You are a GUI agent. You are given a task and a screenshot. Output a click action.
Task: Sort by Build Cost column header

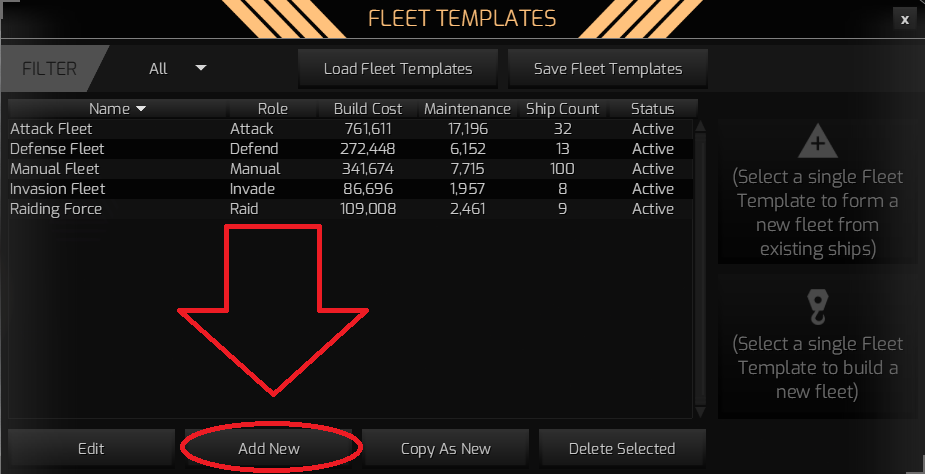pyautogui.click(x=368, y=108)
